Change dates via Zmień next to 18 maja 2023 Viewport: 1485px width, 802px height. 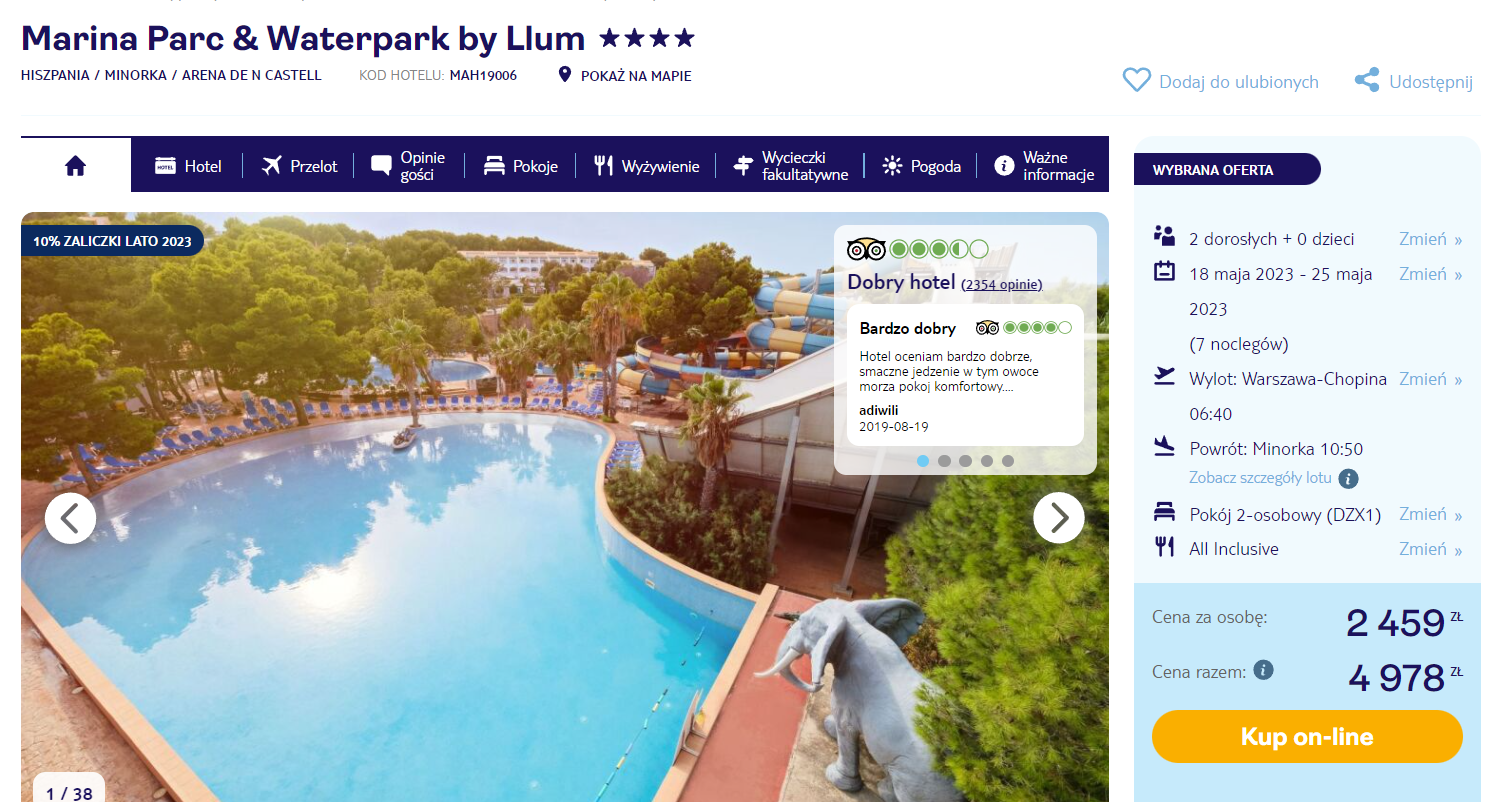pyautogui.click(x=1430, y=274)
